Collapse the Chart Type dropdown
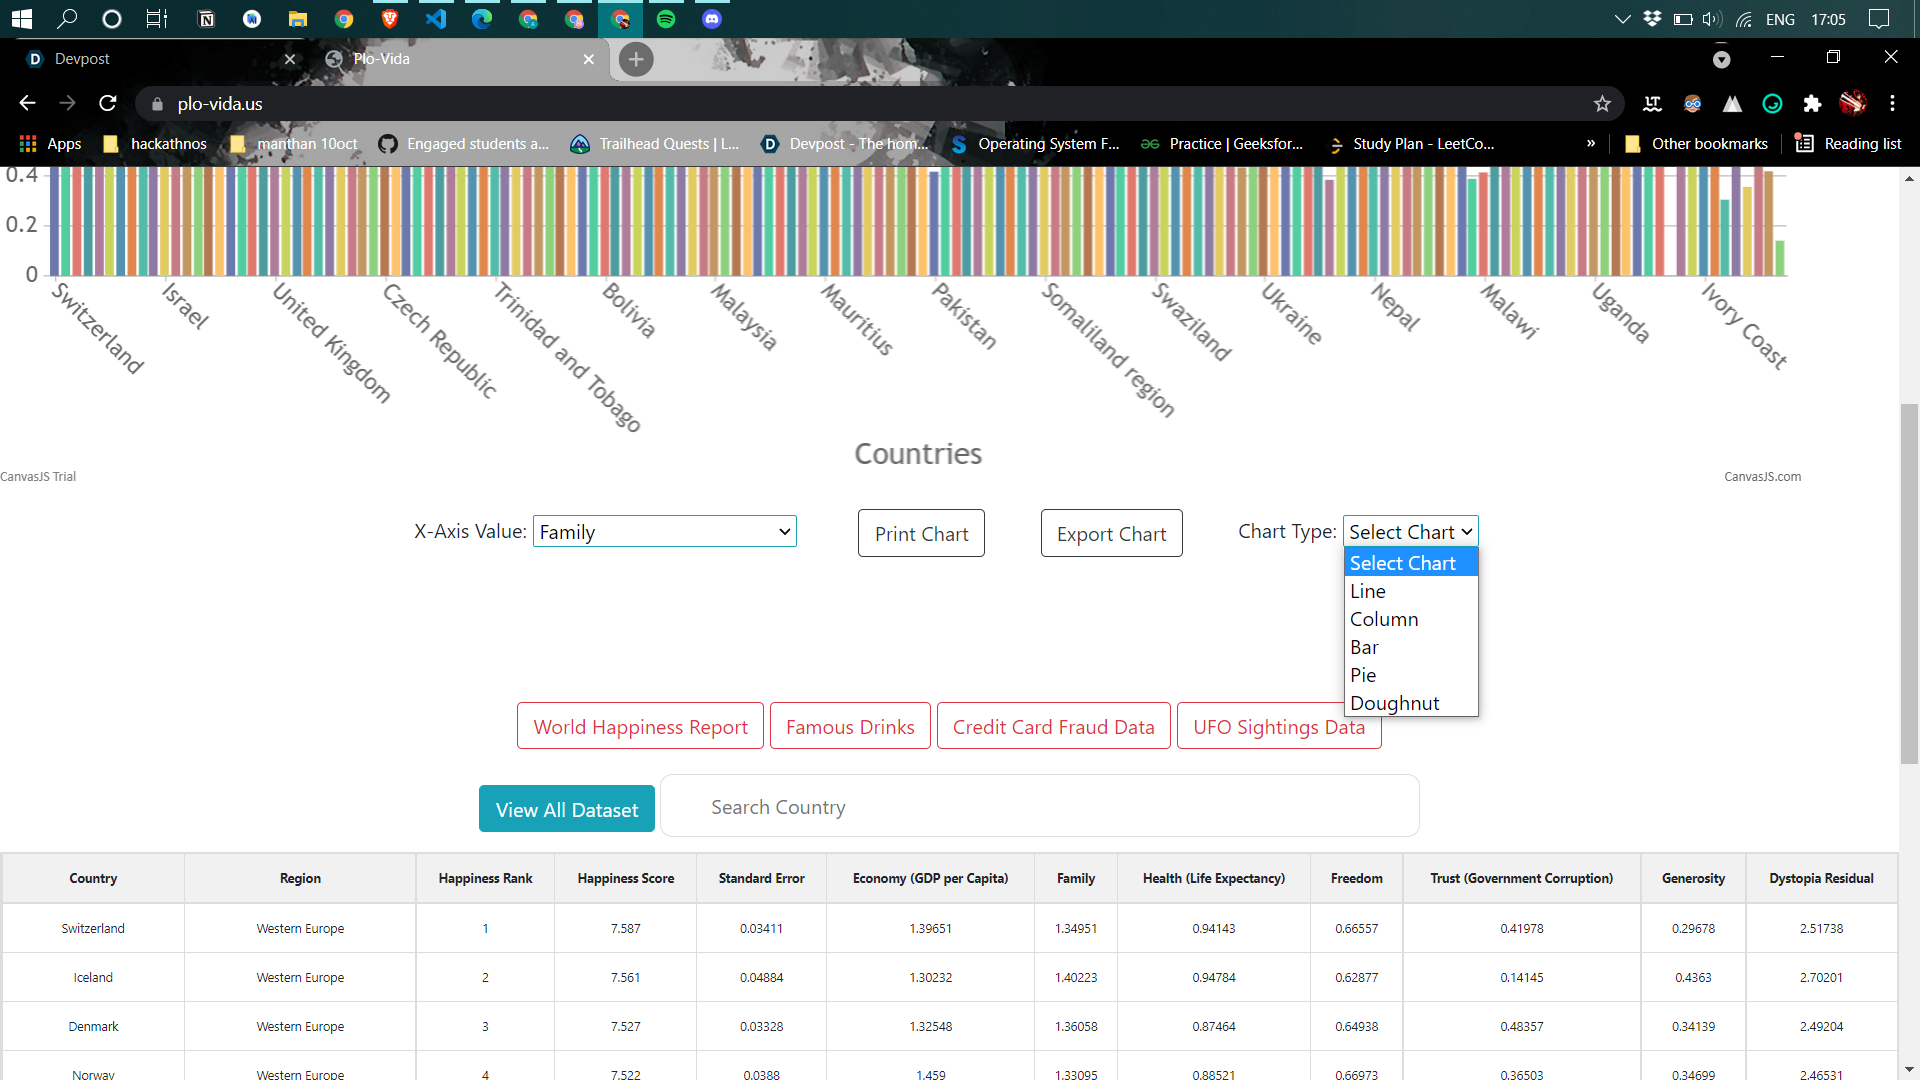Screen dimensions: 1920x1080 tap(1410, 532)
